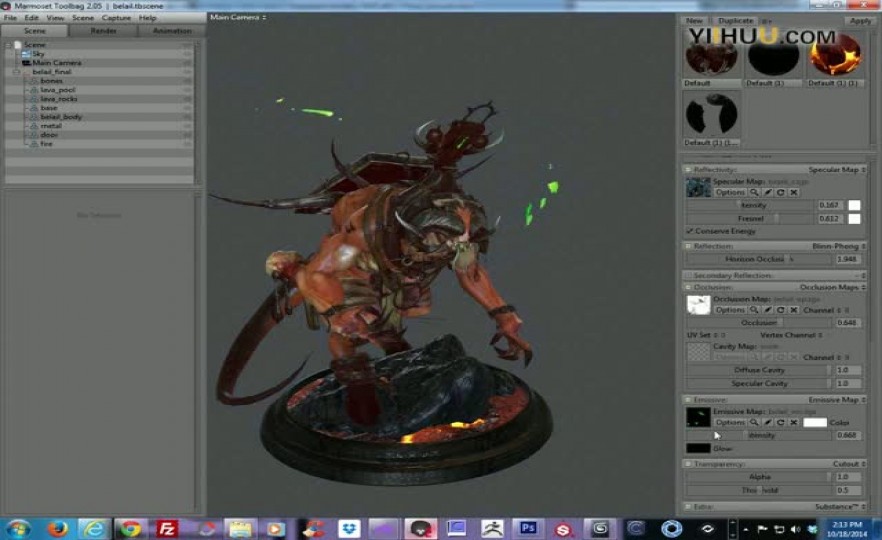Click the mesh icon beside lava_pool
Viewport: 882px width, 540px height.
pyautogui.click(x=34, y=90)
